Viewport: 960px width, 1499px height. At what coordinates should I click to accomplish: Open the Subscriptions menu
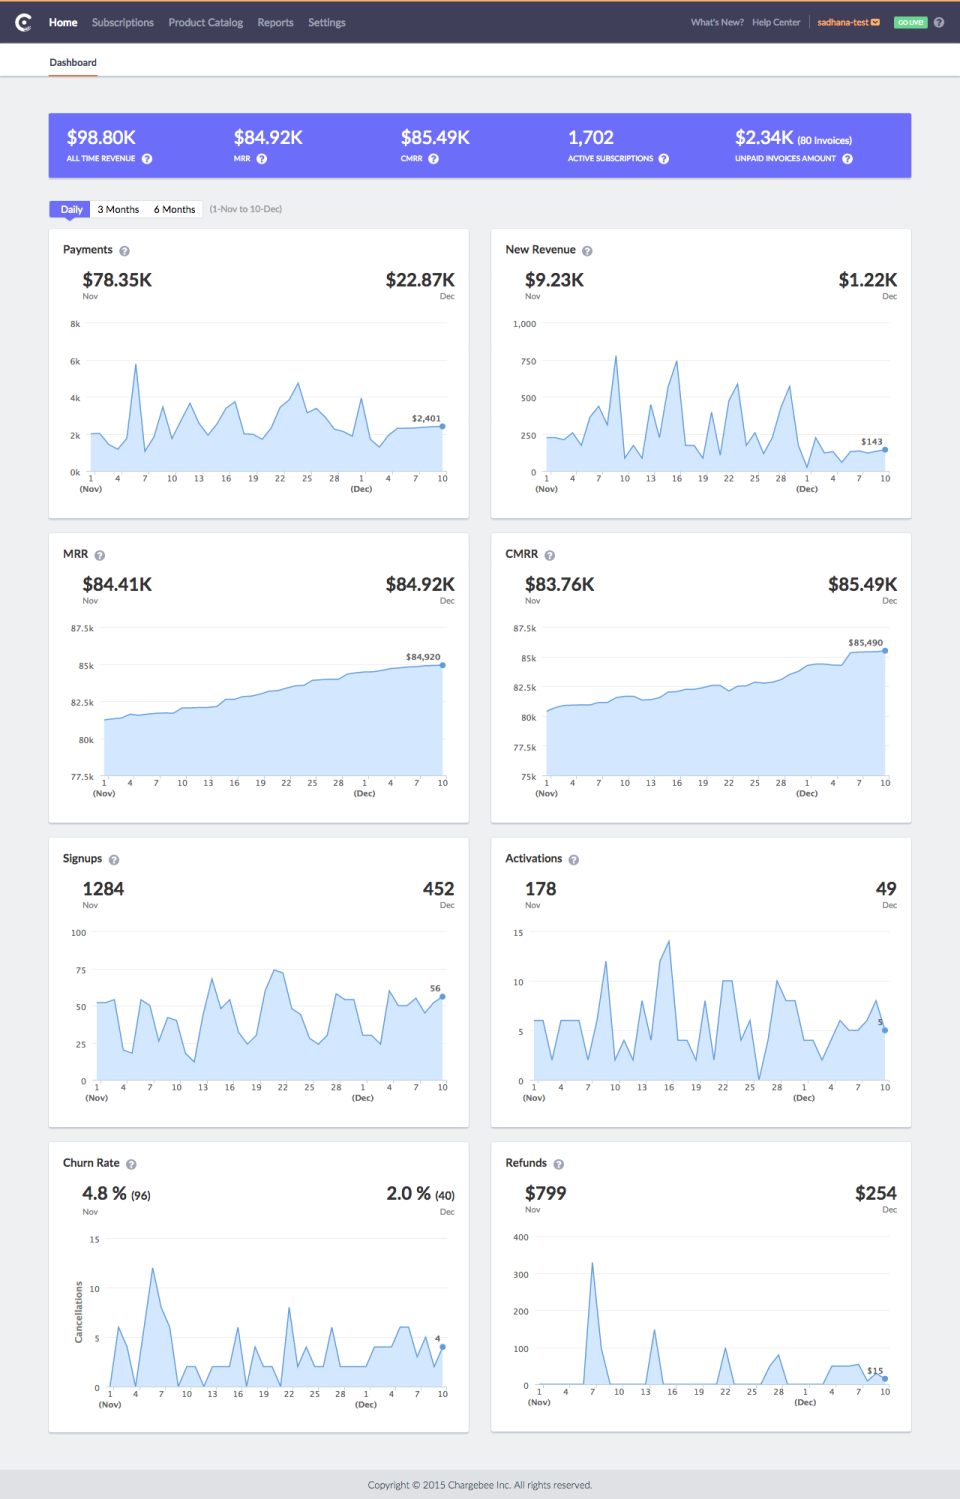tap(123, 22)
